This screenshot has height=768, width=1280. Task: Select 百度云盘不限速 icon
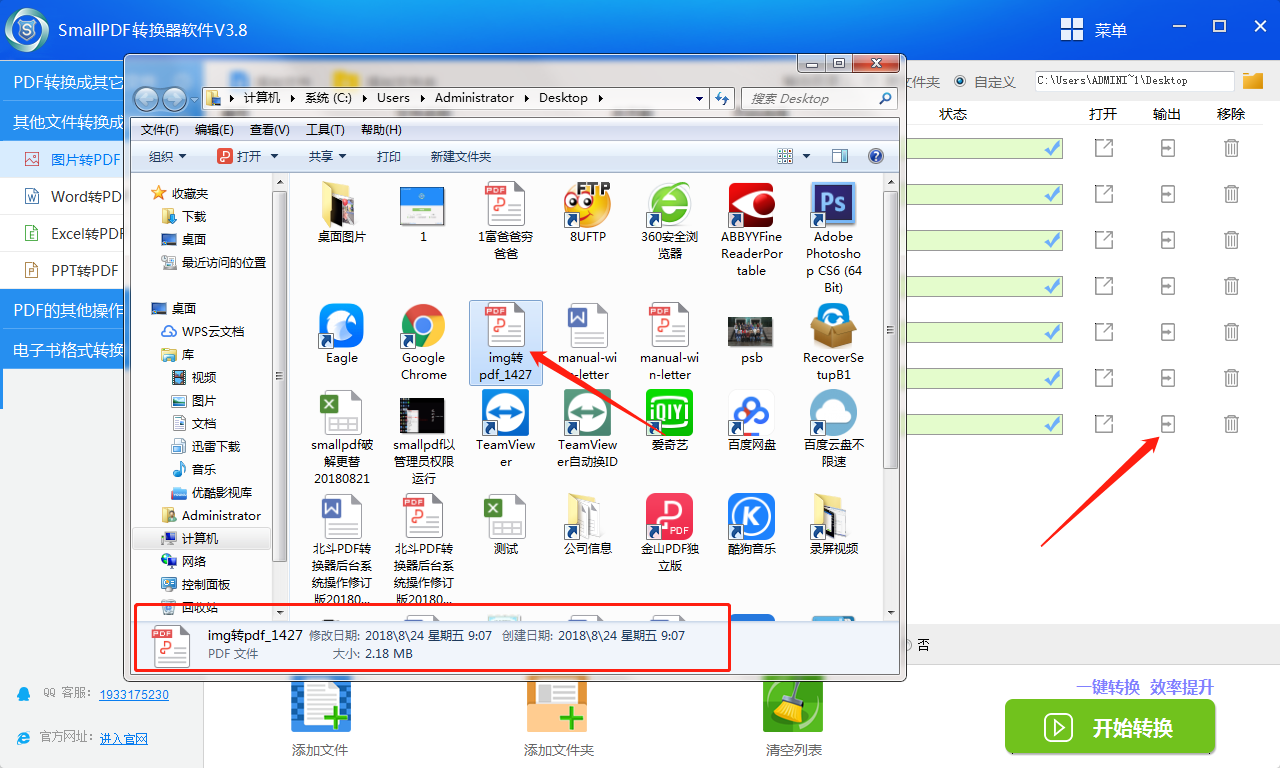pyautogui.click(x=833, y=429)
